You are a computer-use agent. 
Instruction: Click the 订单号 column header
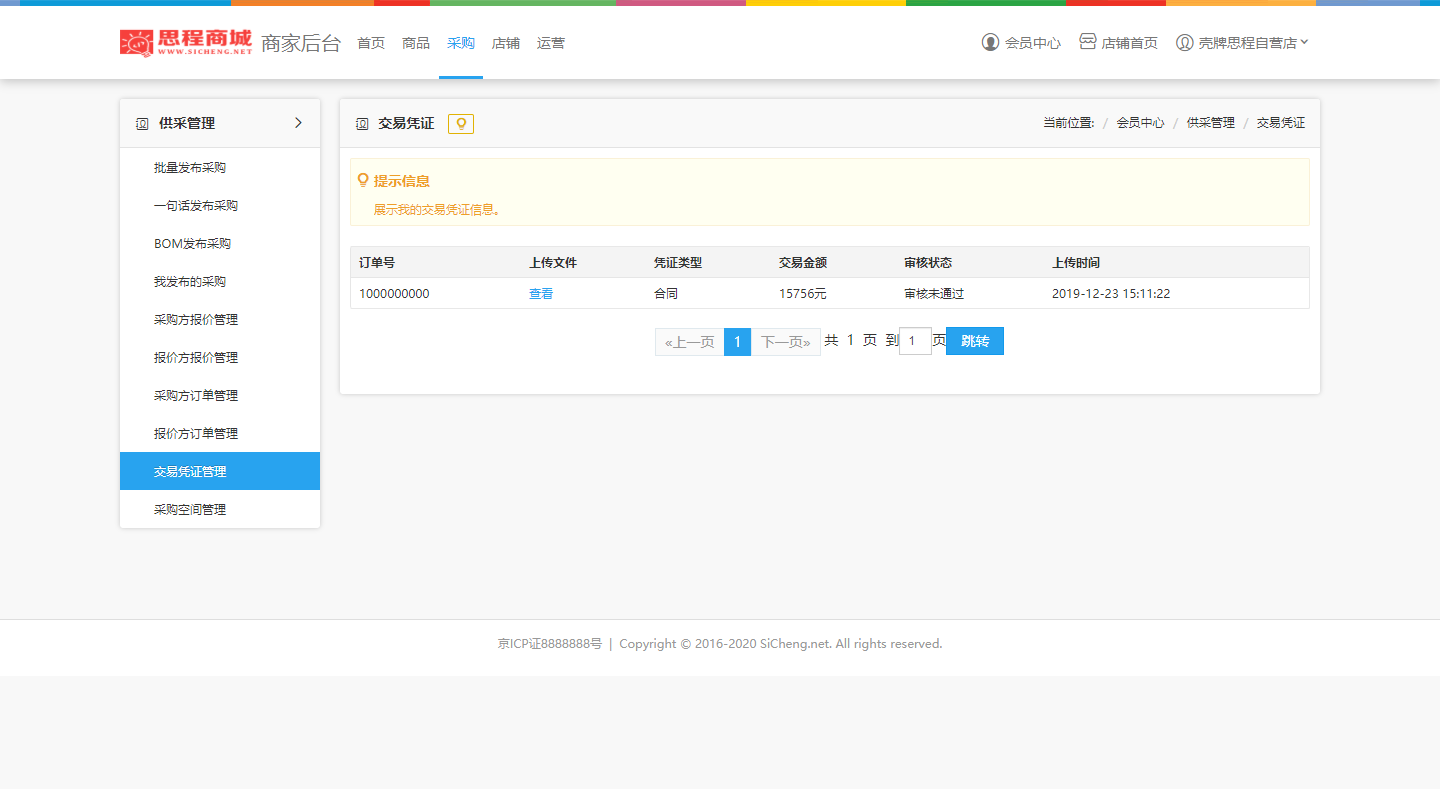coord(377,263)
